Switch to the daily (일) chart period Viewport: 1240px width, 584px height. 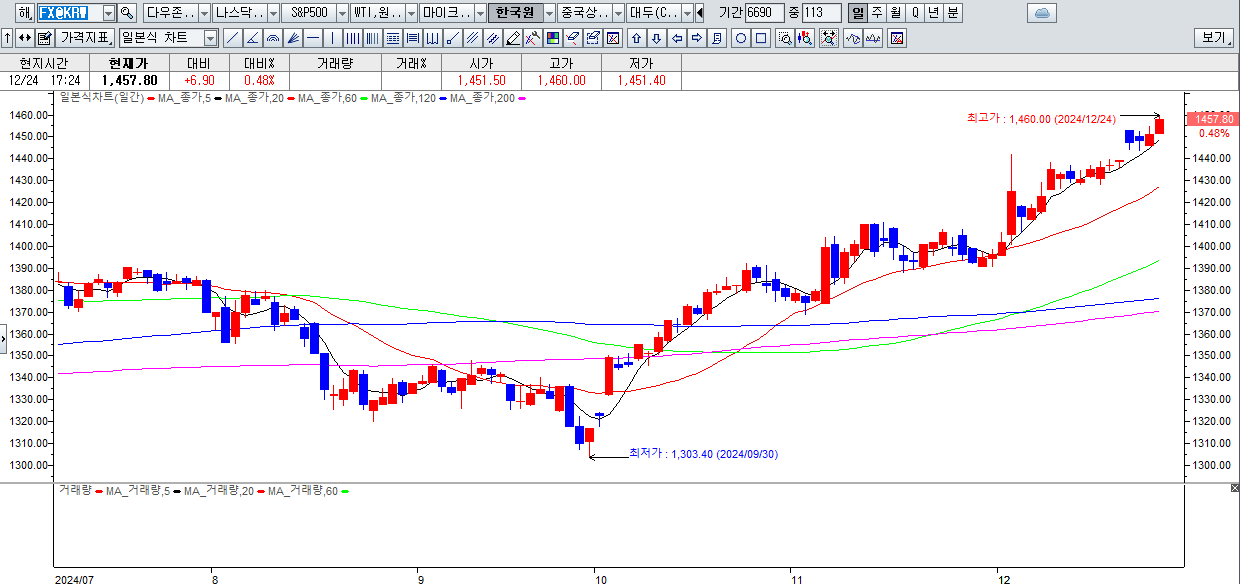[x=857, y=13]
